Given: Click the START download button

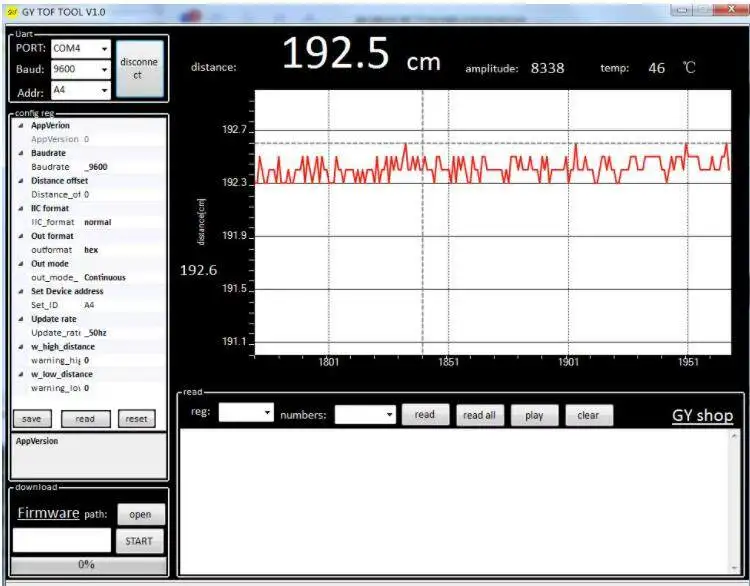Looking at the screenshot, I should coord(139,541).
